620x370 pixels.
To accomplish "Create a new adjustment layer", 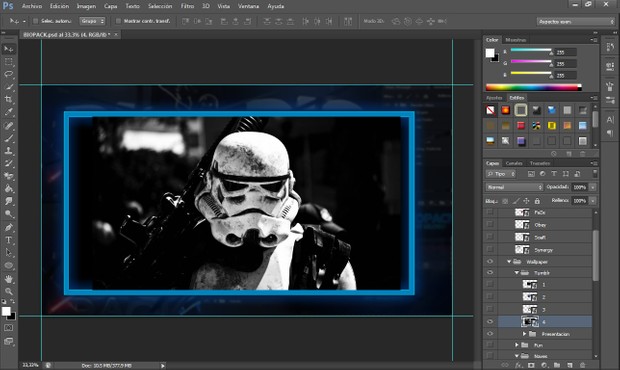I will pyautogui.click(x=544, y=366).
